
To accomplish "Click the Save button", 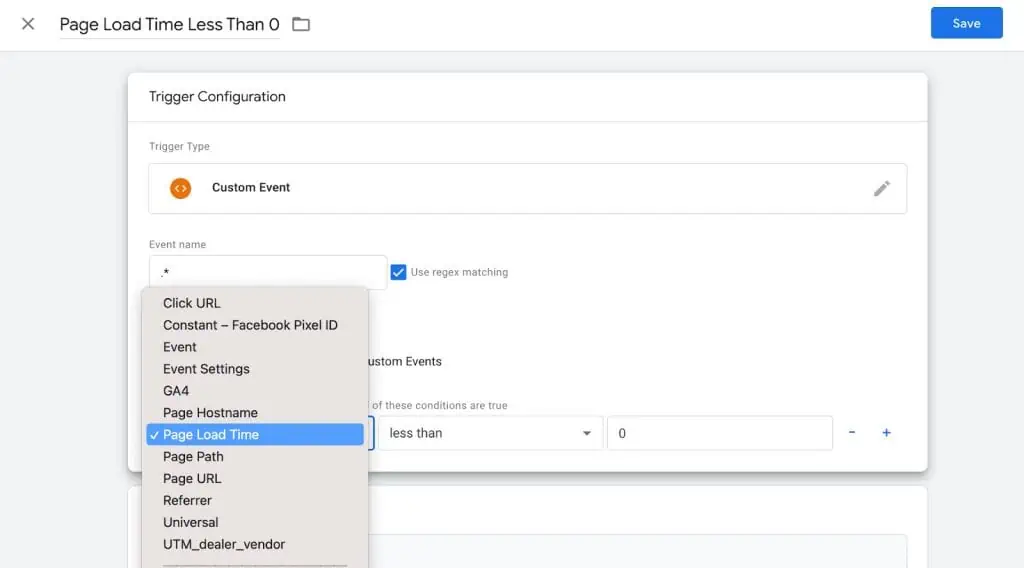I will [x=966, y=23].
